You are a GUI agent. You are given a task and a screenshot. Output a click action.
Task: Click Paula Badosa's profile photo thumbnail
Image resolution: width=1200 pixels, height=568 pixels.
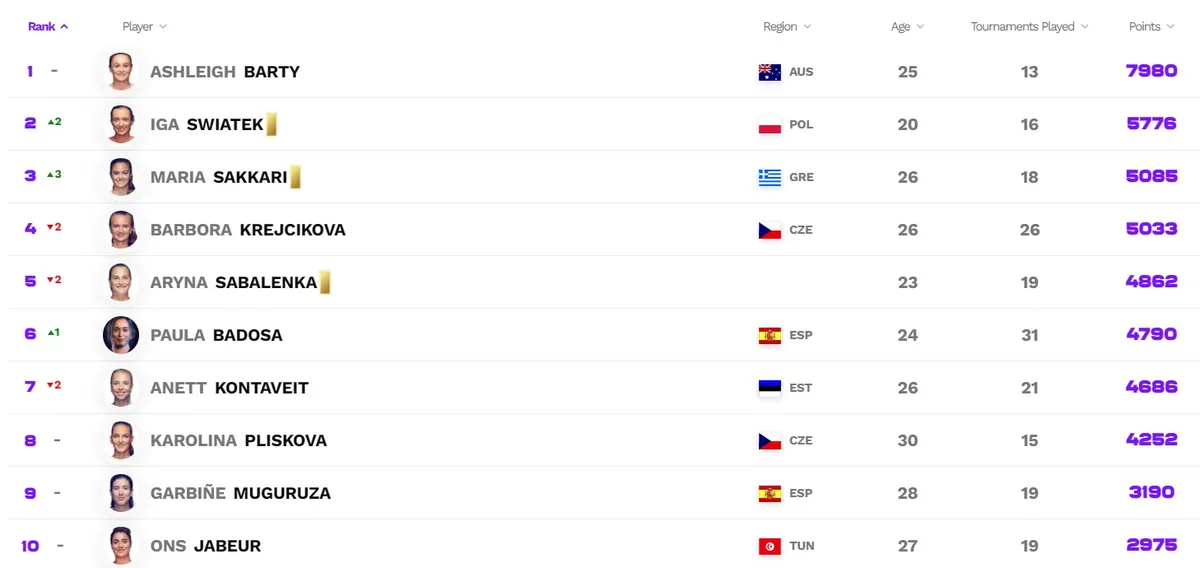pyautogui.click(x=121, y=335)
